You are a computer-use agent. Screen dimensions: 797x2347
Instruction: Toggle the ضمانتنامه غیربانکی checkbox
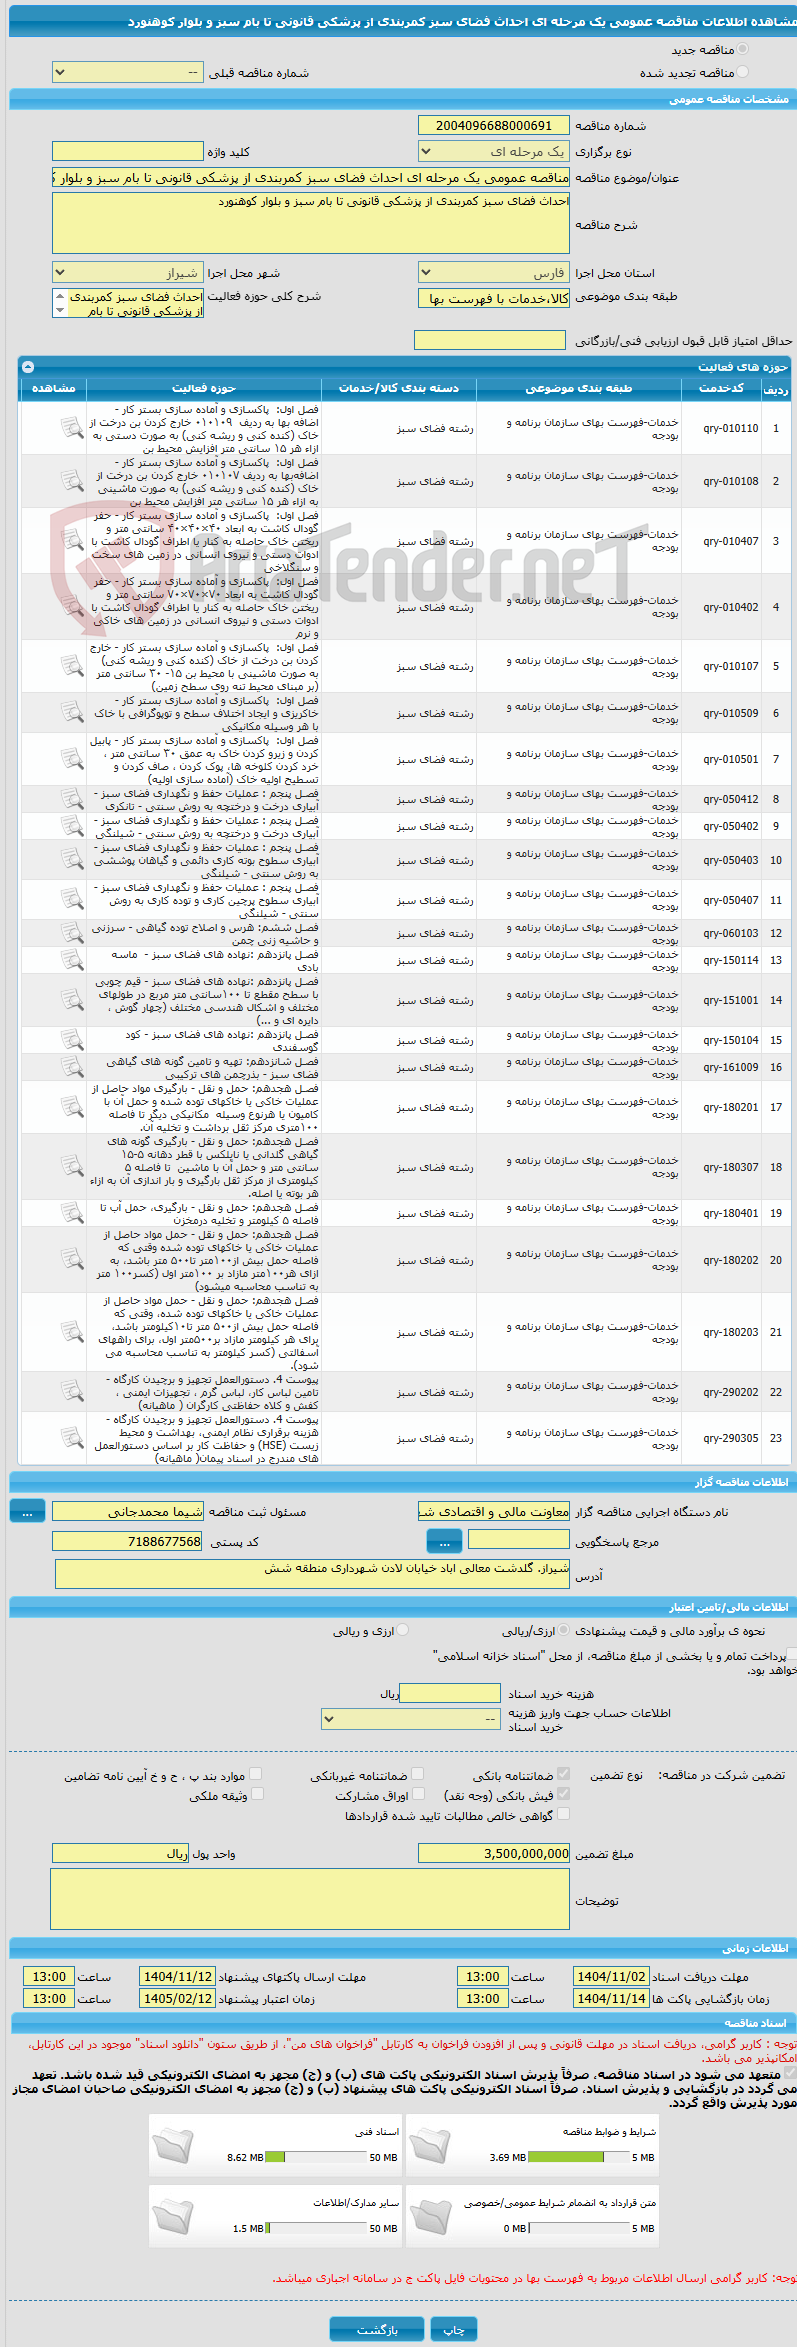coord(418,1774)
